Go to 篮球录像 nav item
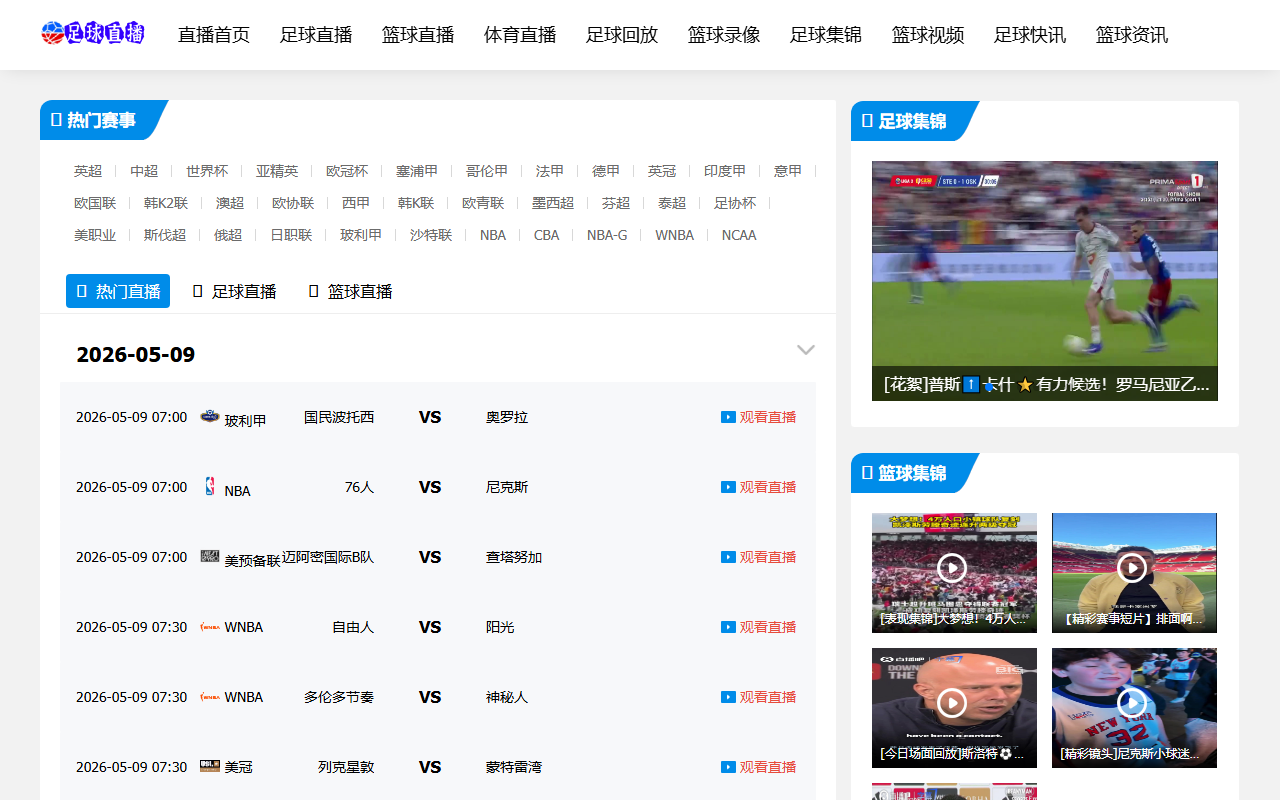This screenshot has height=800, width=1280. click(724, 35)
